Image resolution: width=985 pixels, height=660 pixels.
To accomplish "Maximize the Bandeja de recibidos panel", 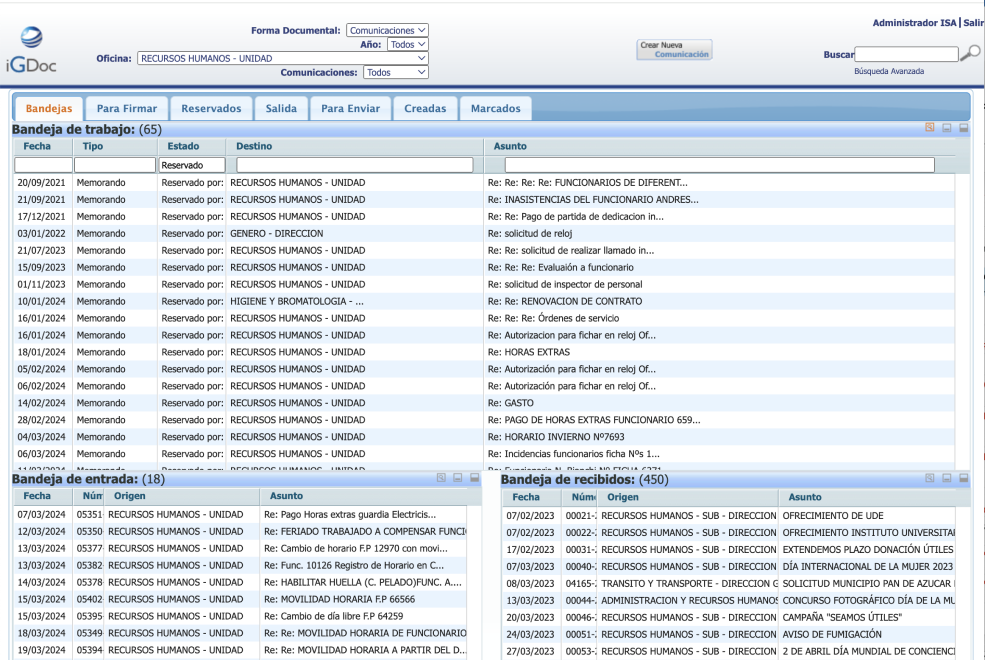I will pos(964,479).
